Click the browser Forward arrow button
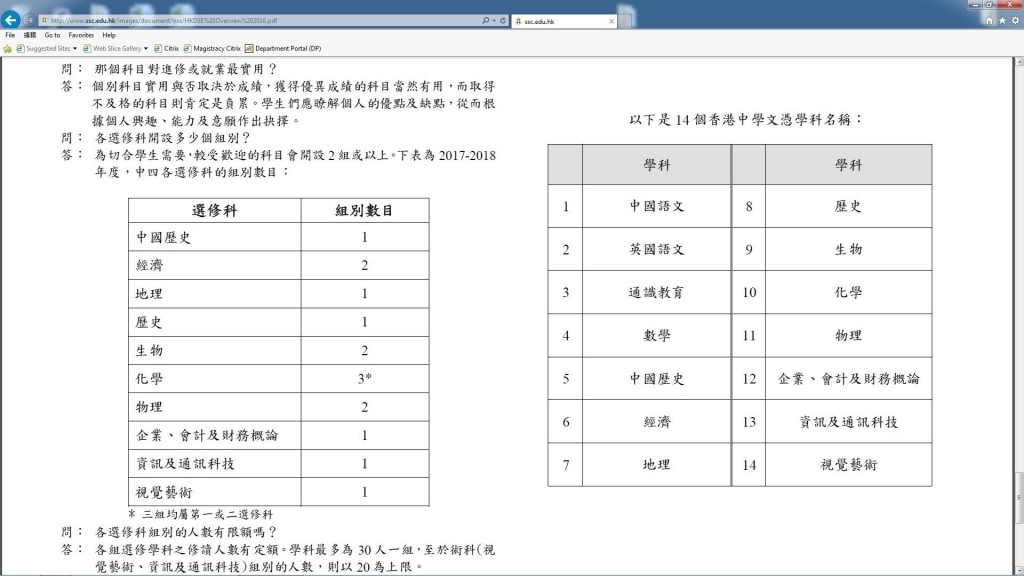Image resolution: width=1024 pixels, height=576 pixels. [x=29, y=20]
